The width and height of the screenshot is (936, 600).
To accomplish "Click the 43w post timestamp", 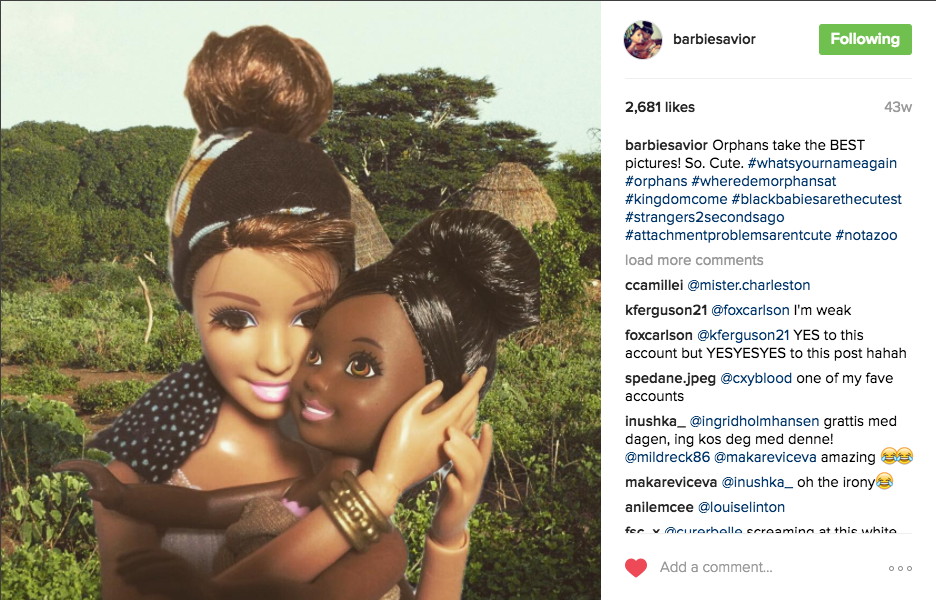I will (x=898, y=107).
